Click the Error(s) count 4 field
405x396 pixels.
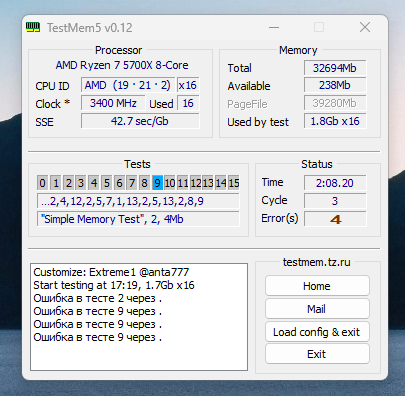pos(335,219)
